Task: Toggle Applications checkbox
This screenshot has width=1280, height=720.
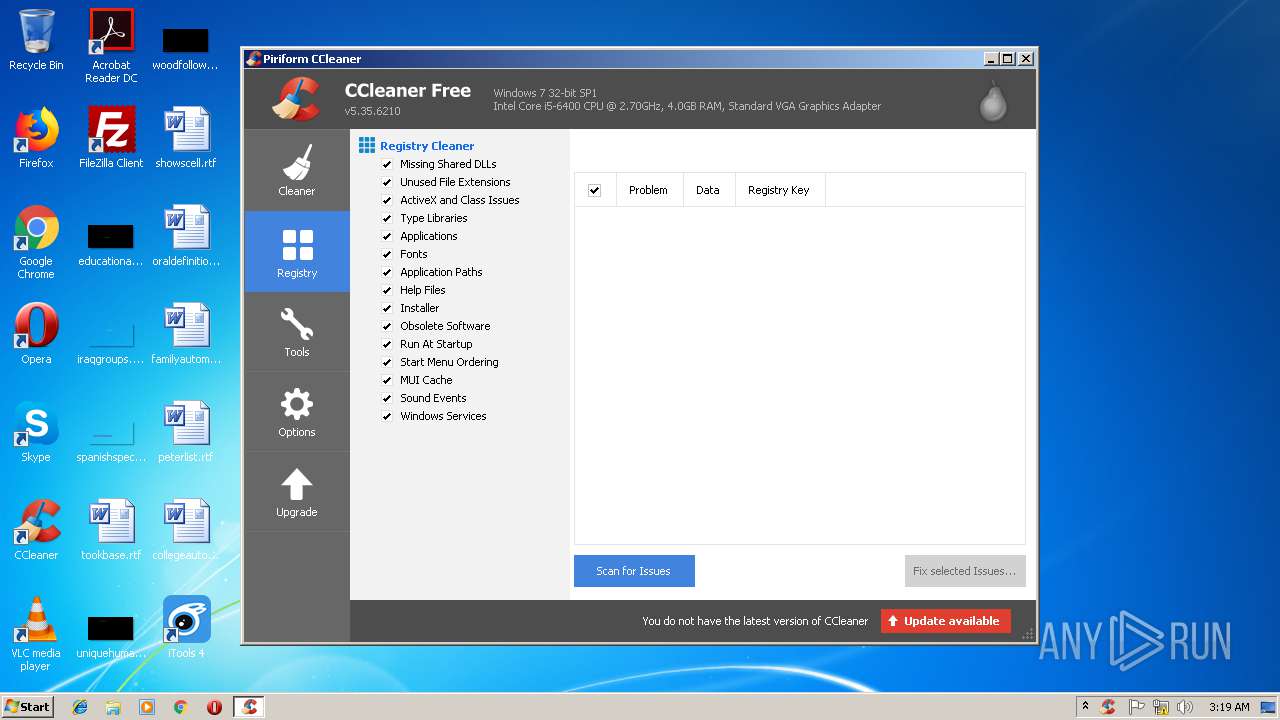Action: coord(387,236)
